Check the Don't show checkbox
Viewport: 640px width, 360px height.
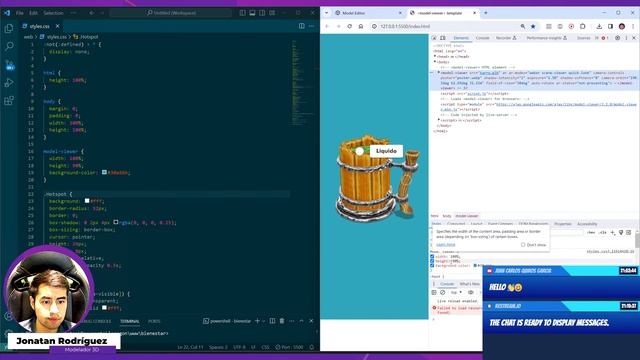[x=523, y=245]
